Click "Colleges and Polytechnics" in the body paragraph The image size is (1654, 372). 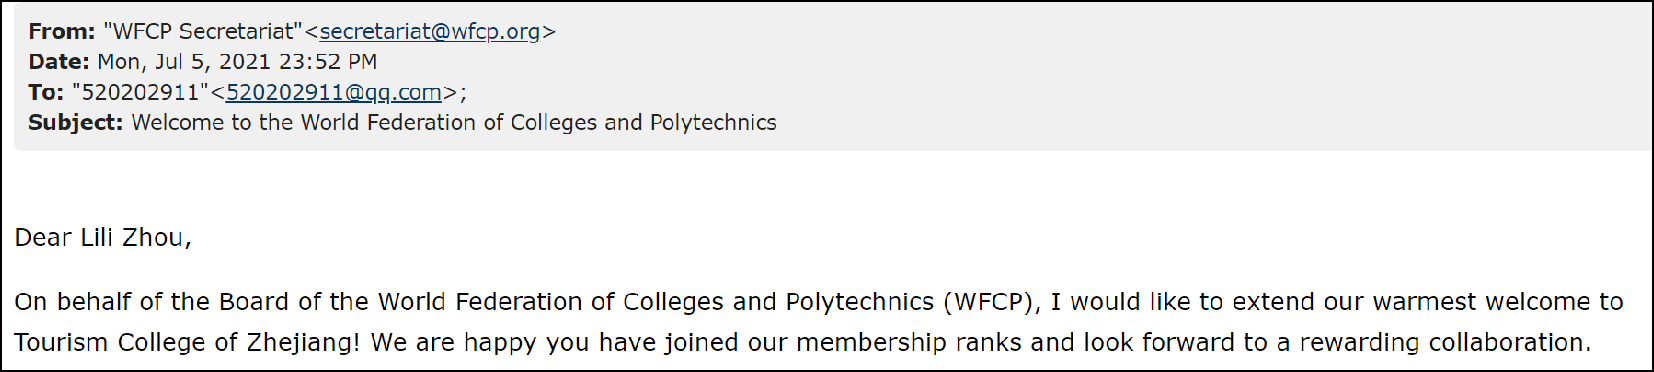(778, 302)
